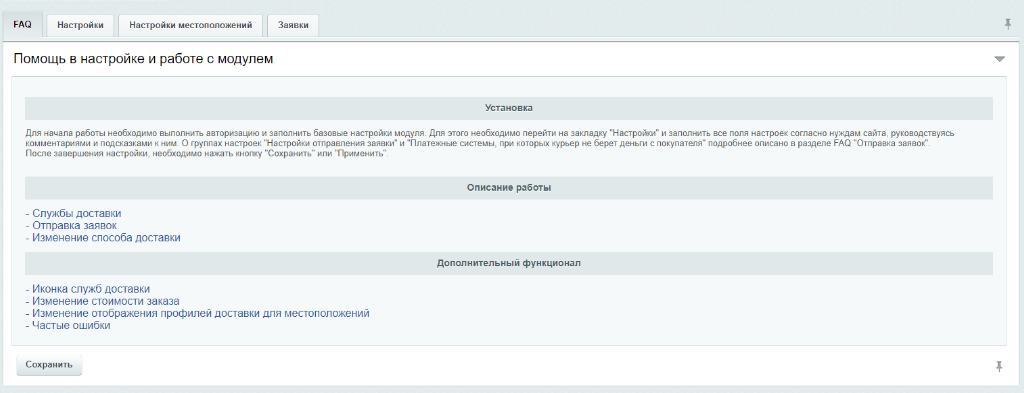Open the Настройки tab
The width and height of the screenshot is (1024, 393).
[x=80, y=25]
